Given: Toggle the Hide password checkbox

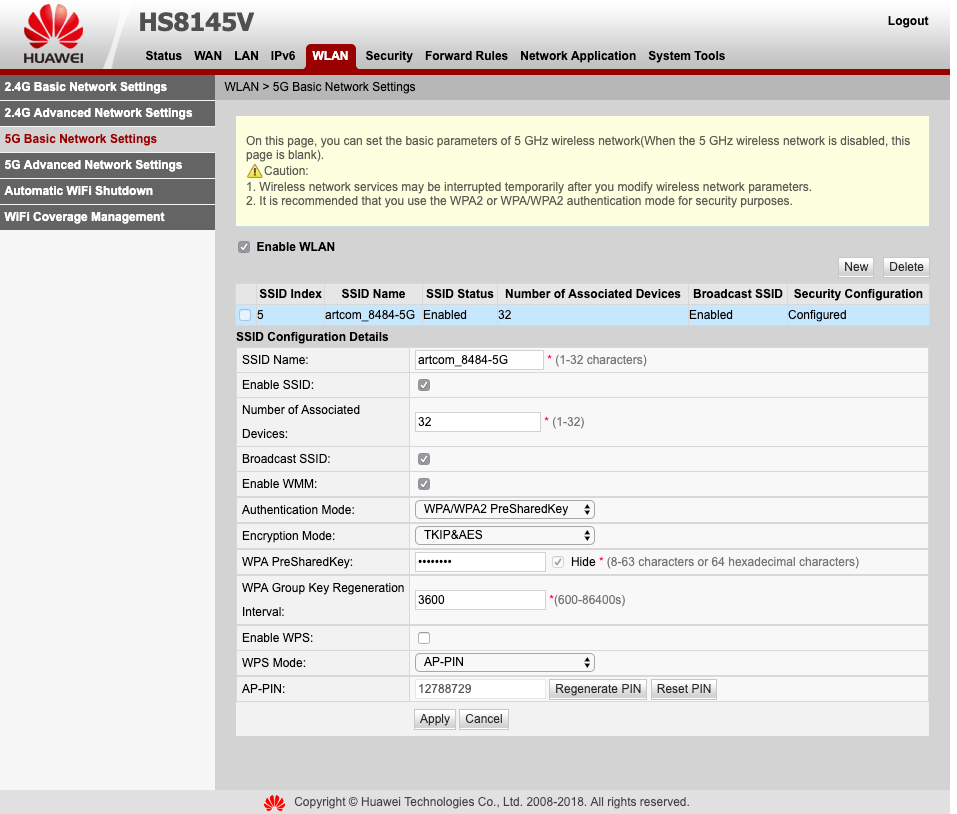Looking at the screenshot, I should 558,562.
